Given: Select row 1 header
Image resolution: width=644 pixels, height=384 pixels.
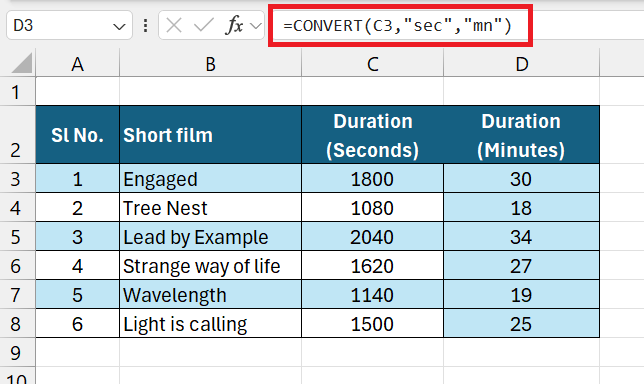Looking at the screenshot, I should click(x=17, y=91).
